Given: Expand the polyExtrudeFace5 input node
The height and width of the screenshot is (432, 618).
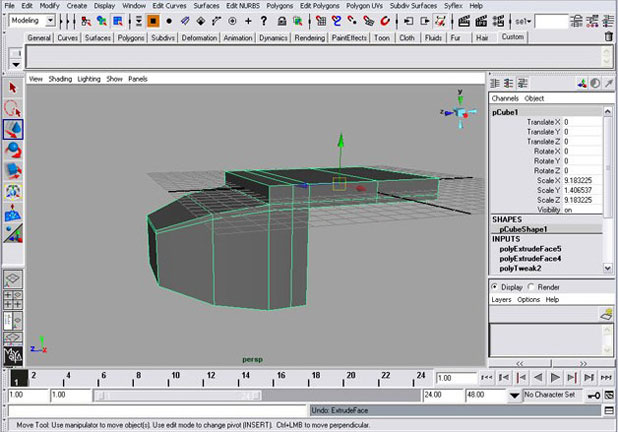Looking at the screenshot, I should pyautogui.click(x=531, y=248).
